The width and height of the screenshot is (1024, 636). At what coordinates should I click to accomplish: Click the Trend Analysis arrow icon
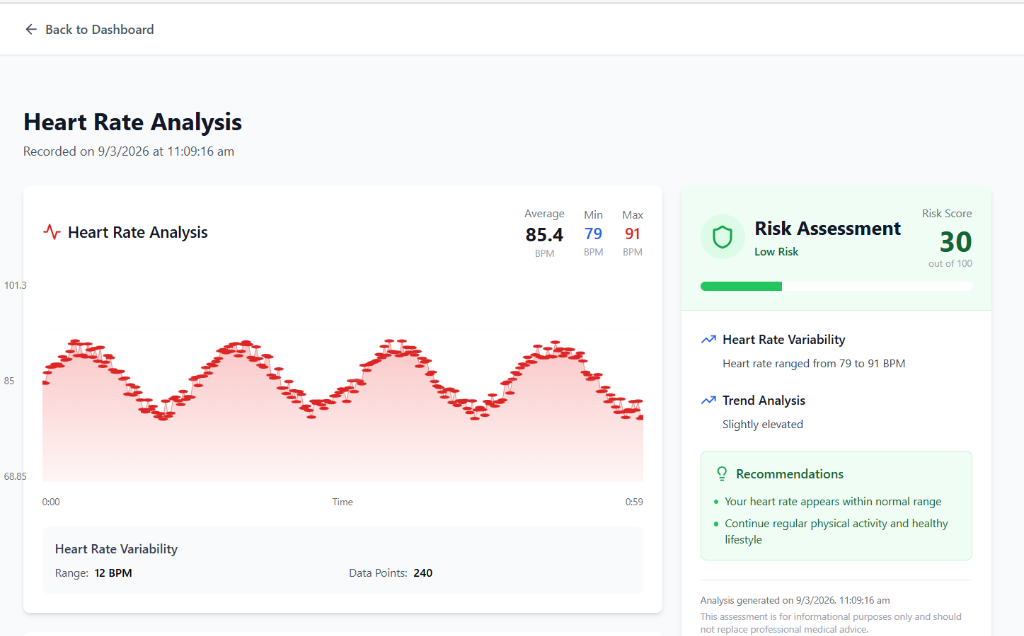708,400
